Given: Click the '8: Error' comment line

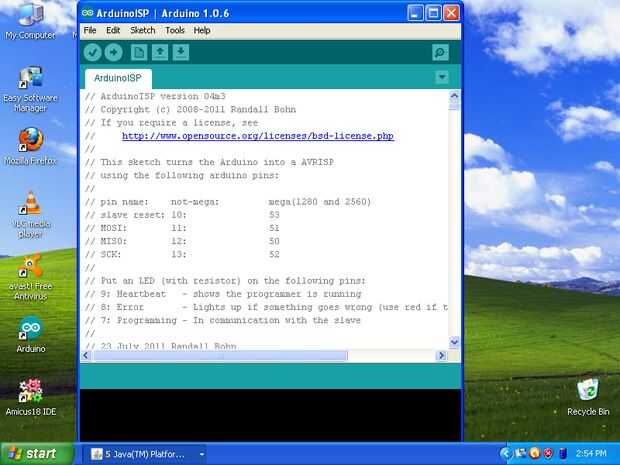Looking at the screenshot, I should [266, 307].
